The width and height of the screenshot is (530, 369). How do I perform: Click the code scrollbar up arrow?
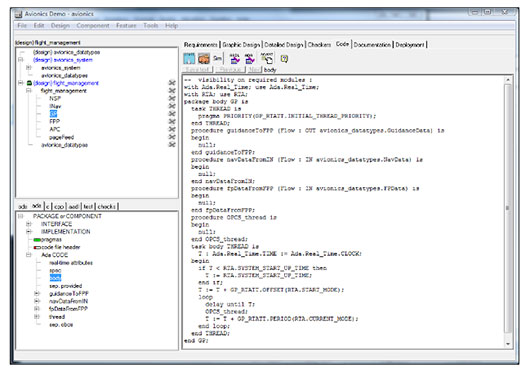[x=508, y=80]
